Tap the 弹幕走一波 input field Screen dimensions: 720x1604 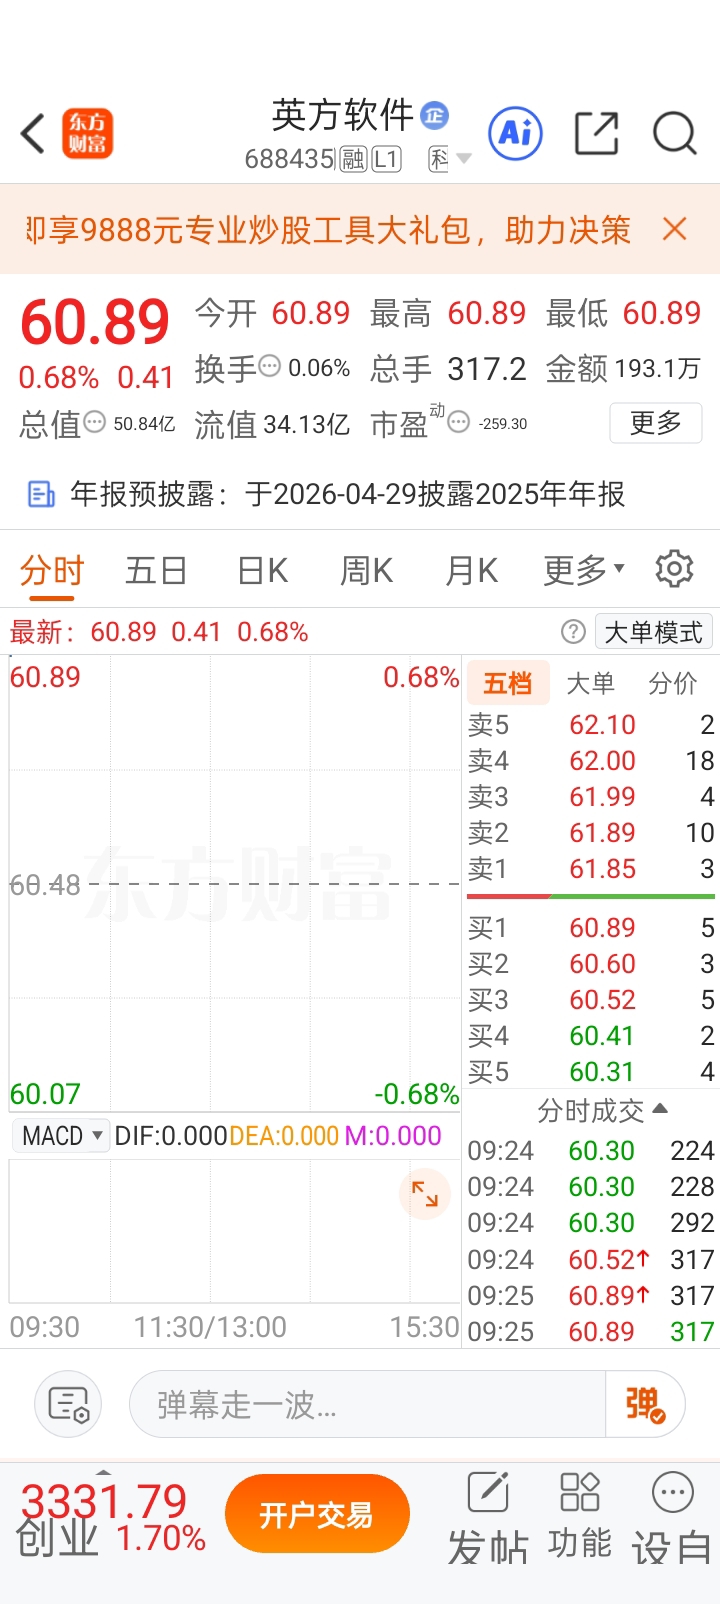368,1404
